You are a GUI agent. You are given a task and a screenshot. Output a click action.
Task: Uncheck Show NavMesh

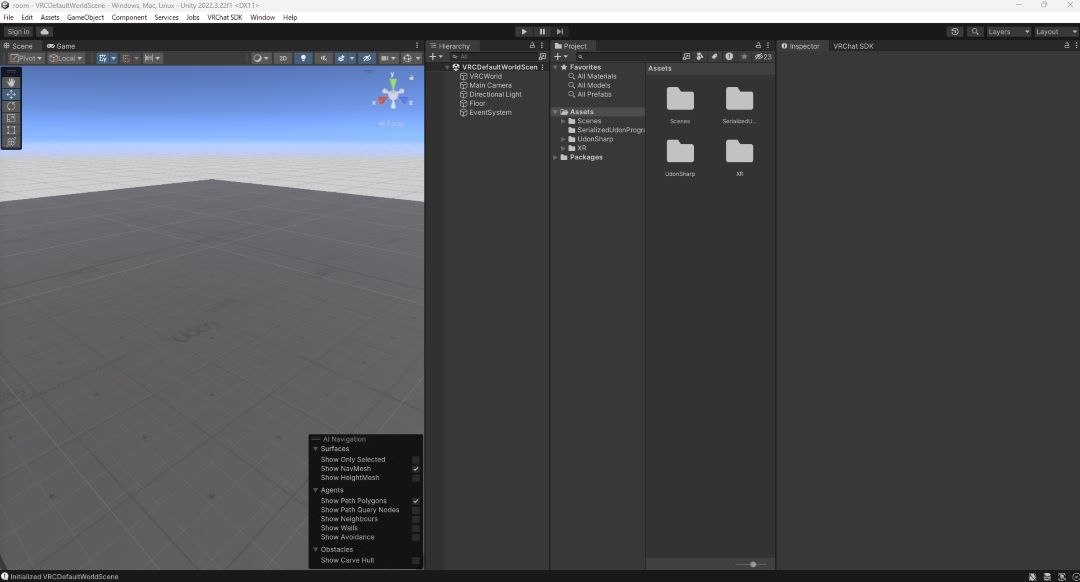coord(415,468)
